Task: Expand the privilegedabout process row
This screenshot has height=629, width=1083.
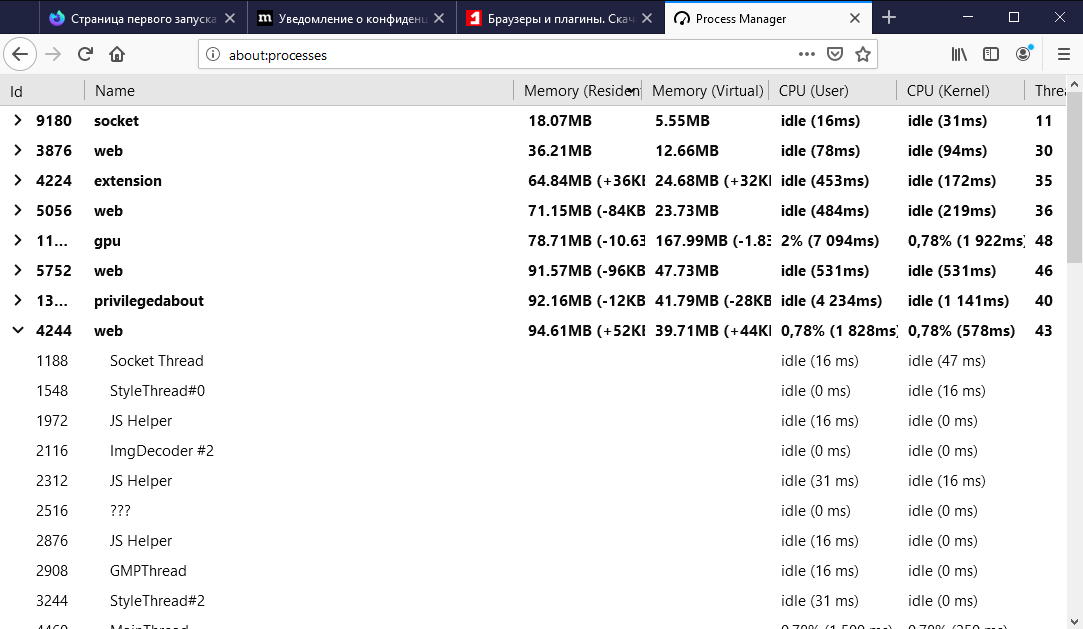Action: pos(18,300)
